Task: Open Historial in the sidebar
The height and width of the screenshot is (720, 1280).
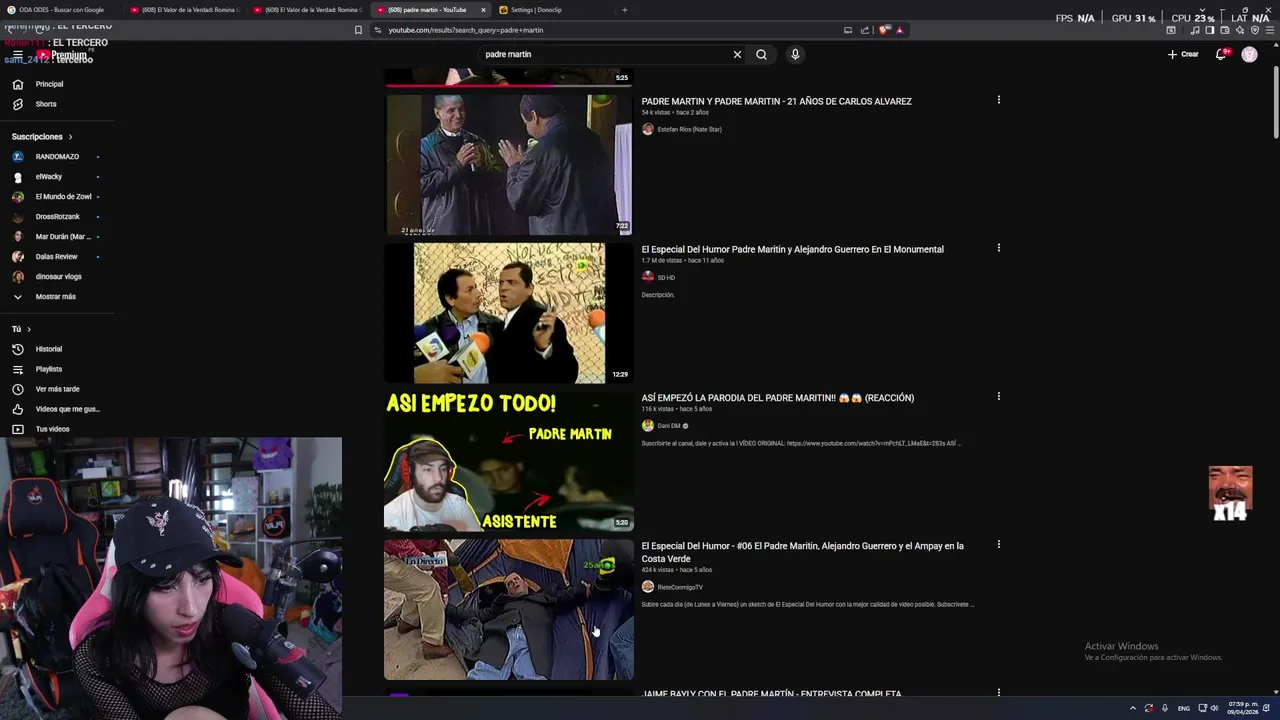Action: pos(58,349)
